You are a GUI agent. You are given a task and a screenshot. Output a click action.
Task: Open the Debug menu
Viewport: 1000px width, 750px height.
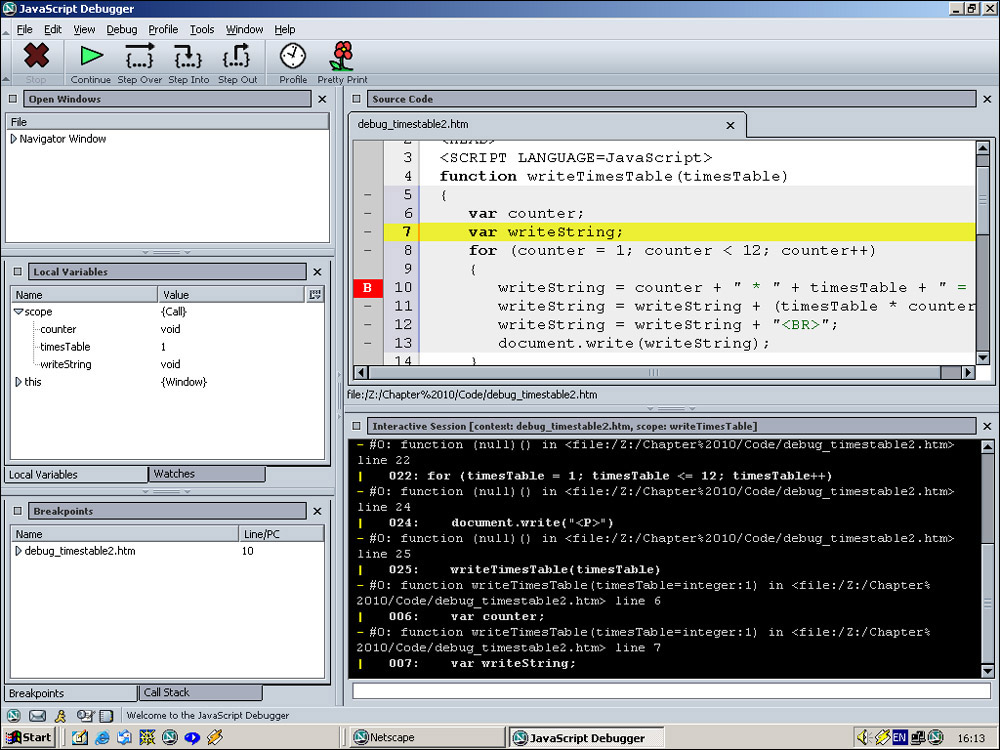click(121, 30)
